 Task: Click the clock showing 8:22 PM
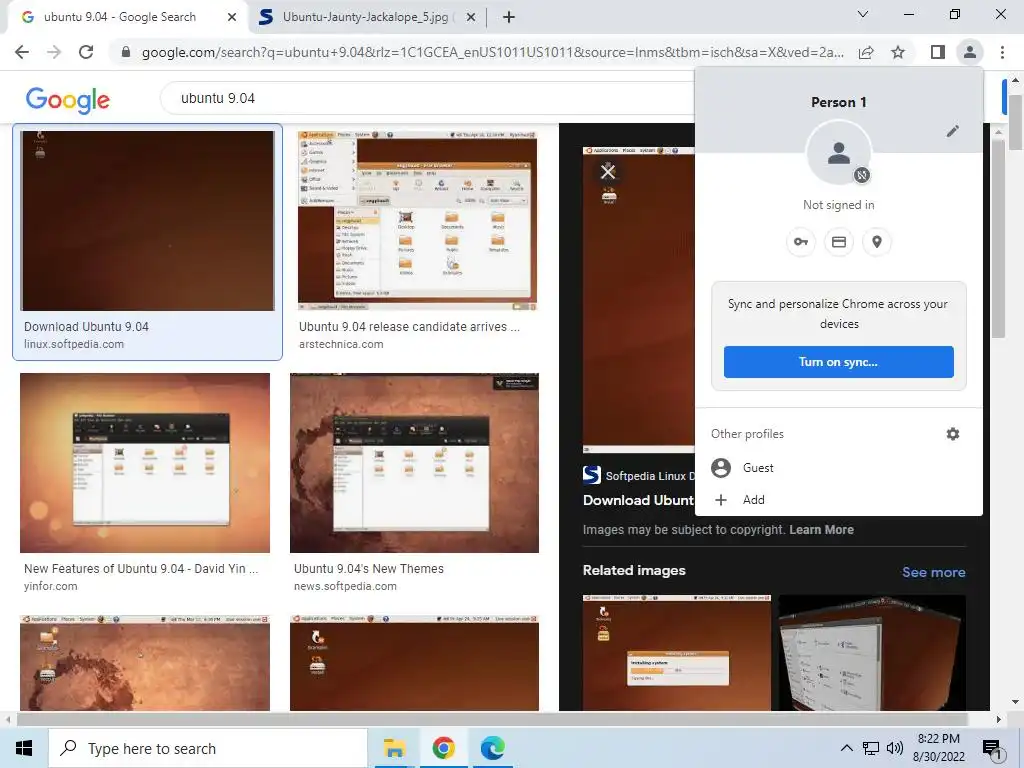(938, 748)
